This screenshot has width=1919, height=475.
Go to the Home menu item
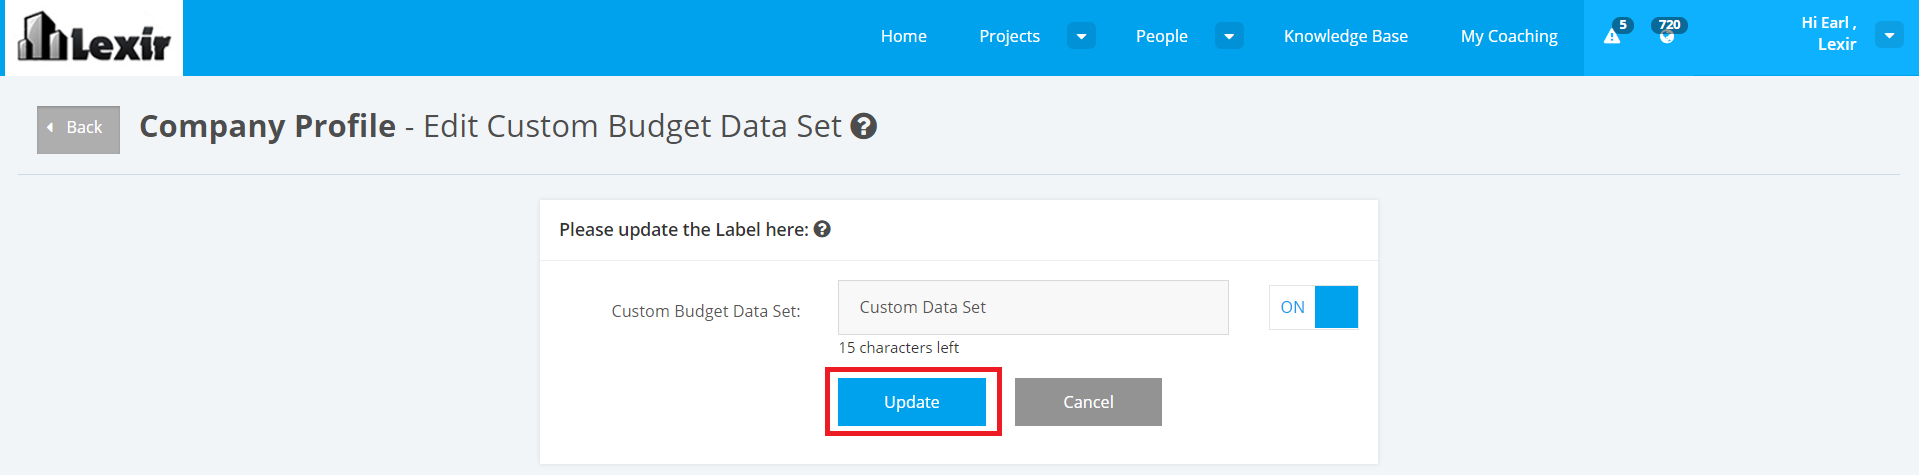[903, 36]
